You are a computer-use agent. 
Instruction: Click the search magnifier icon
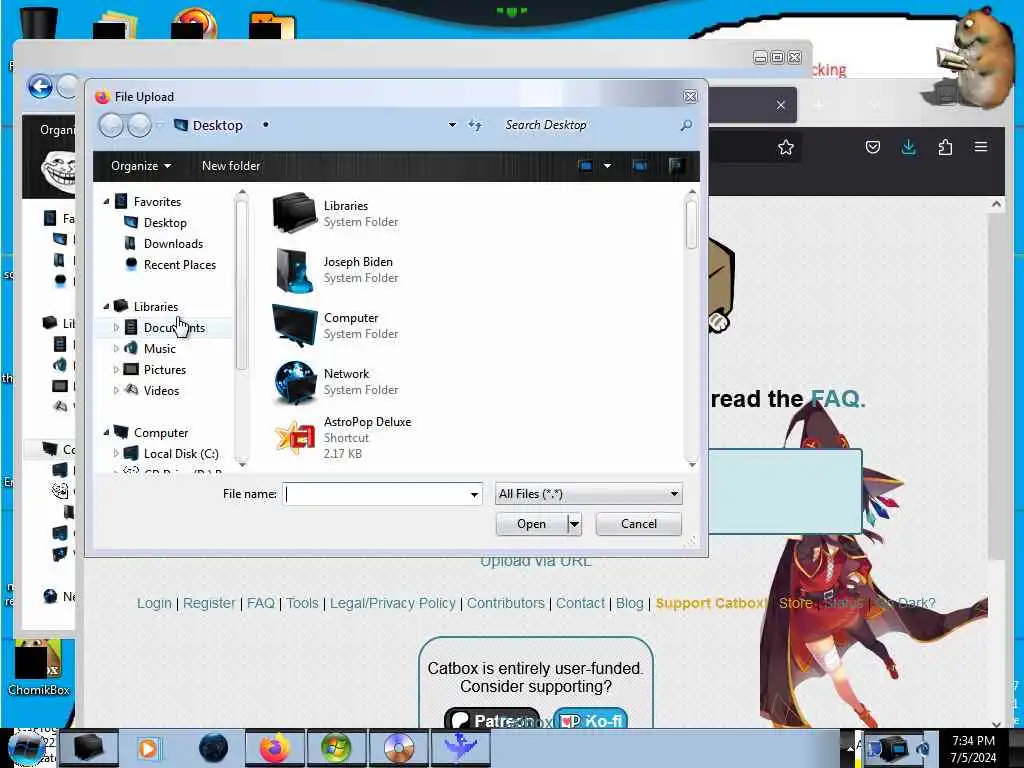coord(686,125)
